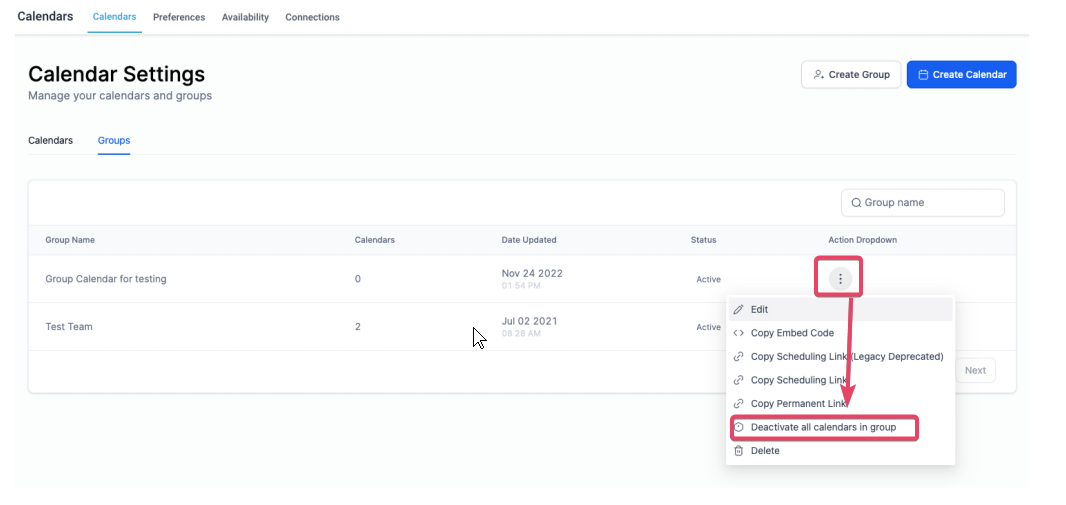Open the Preferences tab
The image size is (1066, 505).
pos(179,17)
